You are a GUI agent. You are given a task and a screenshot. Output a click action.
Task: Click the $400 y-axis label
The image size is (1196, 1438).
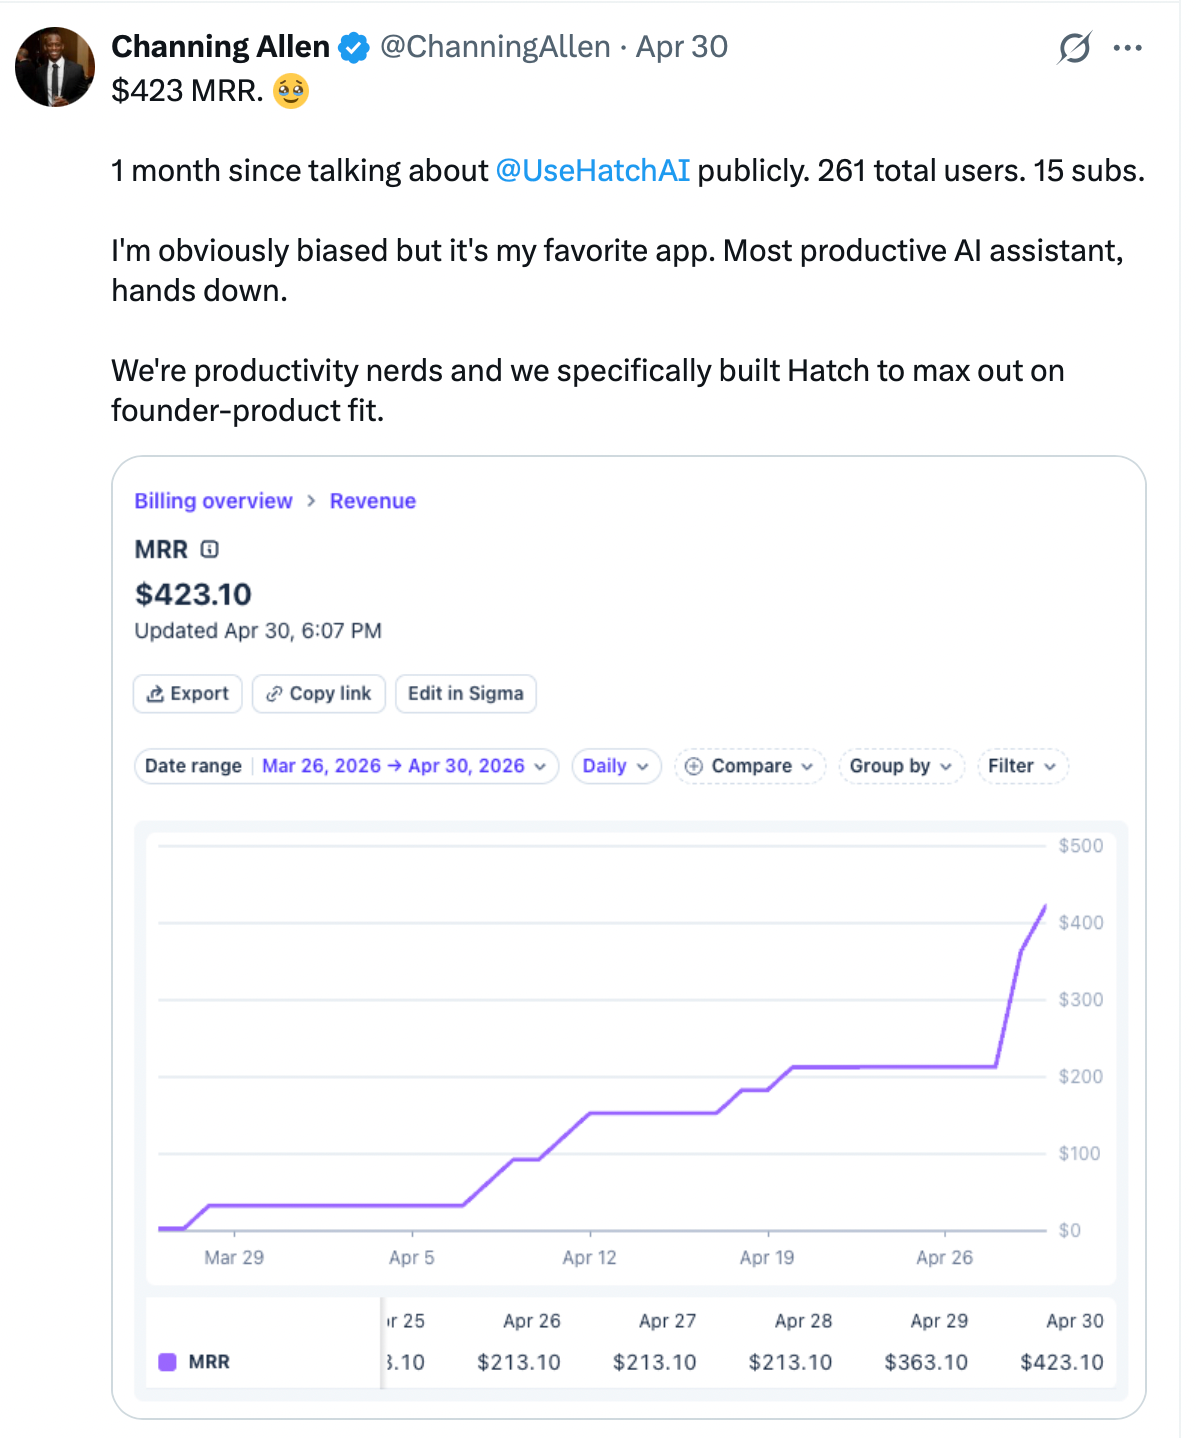click(x=1081, y=923)
